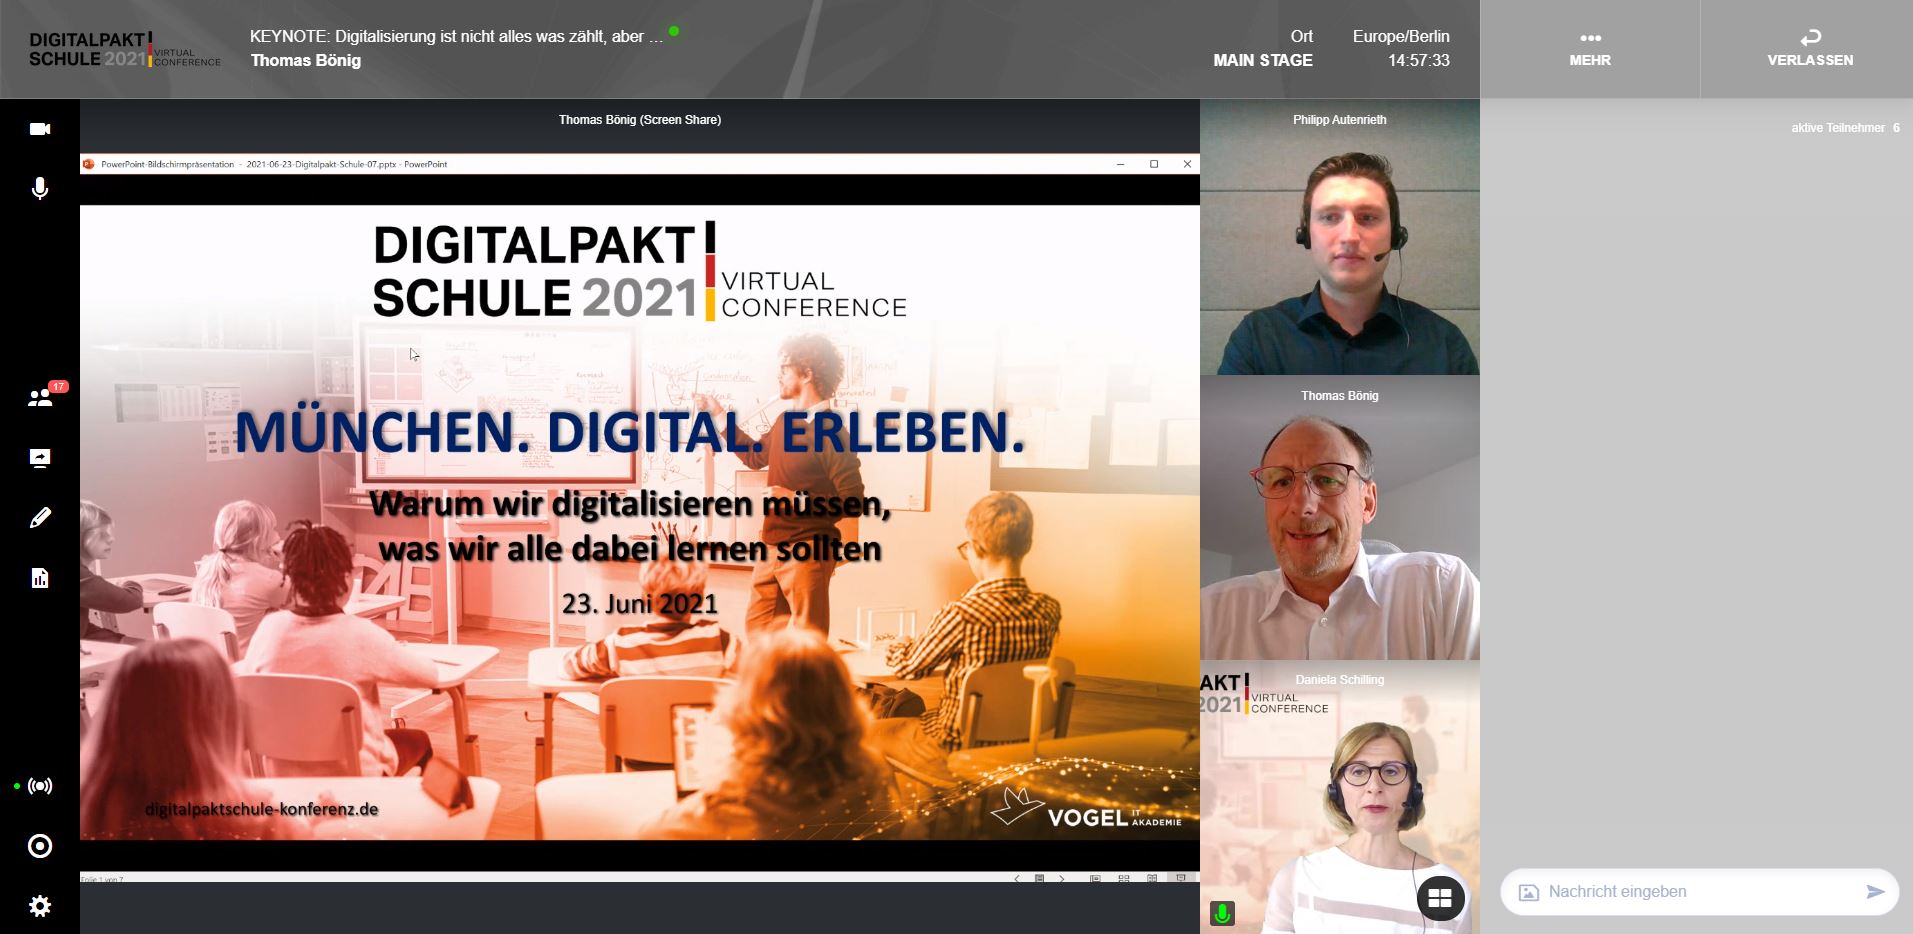1913x934 pixels.
Task: Switch layout with the grid view button
Action: tap(1440, 898)
